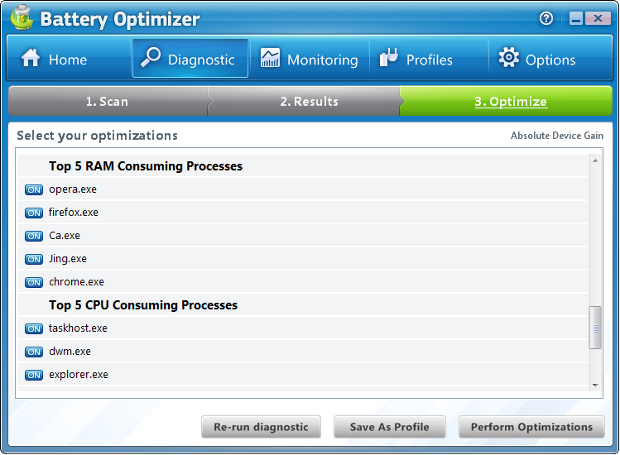
Task: Click the Top 5 CPU Consuming Processes heading
Action: (x=143, y=305)
